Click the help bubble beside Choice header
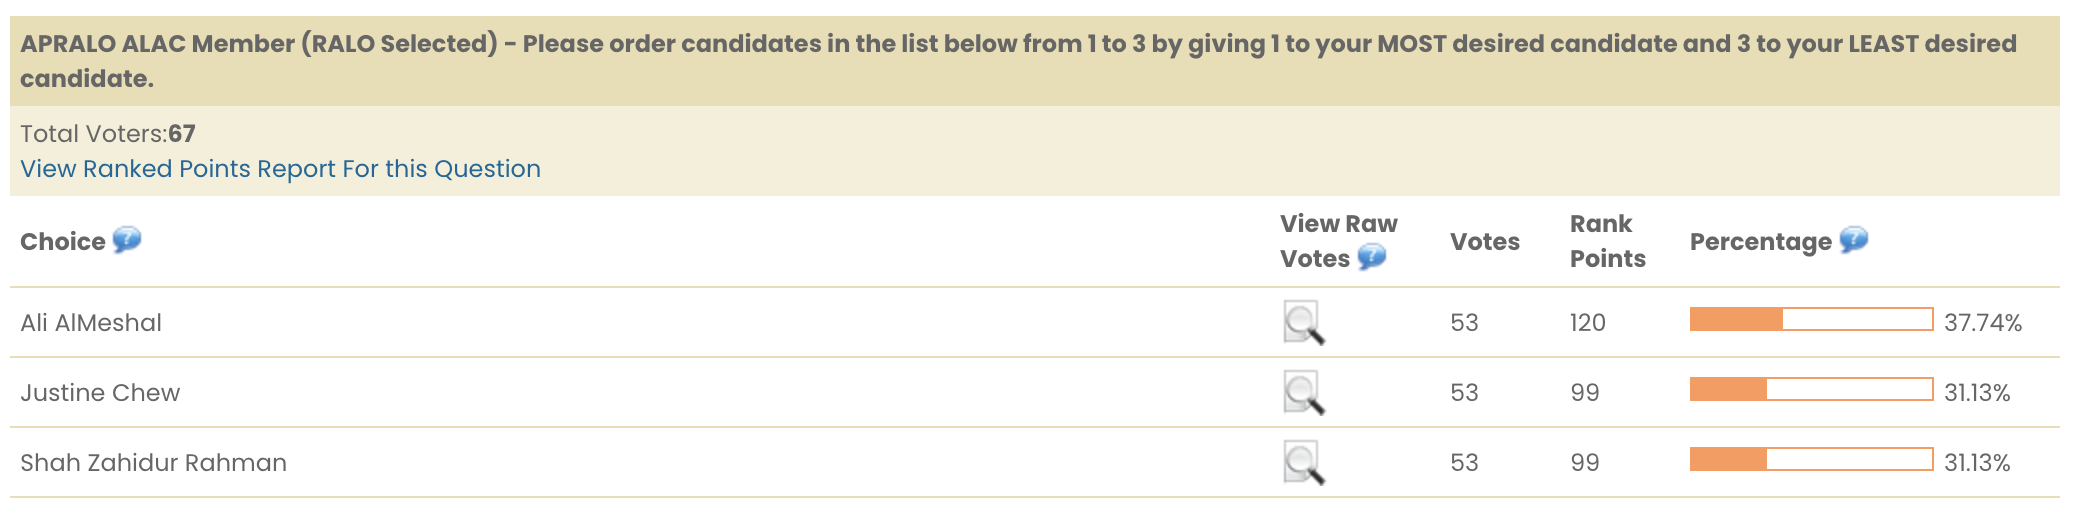 click(x=127, y=240)
